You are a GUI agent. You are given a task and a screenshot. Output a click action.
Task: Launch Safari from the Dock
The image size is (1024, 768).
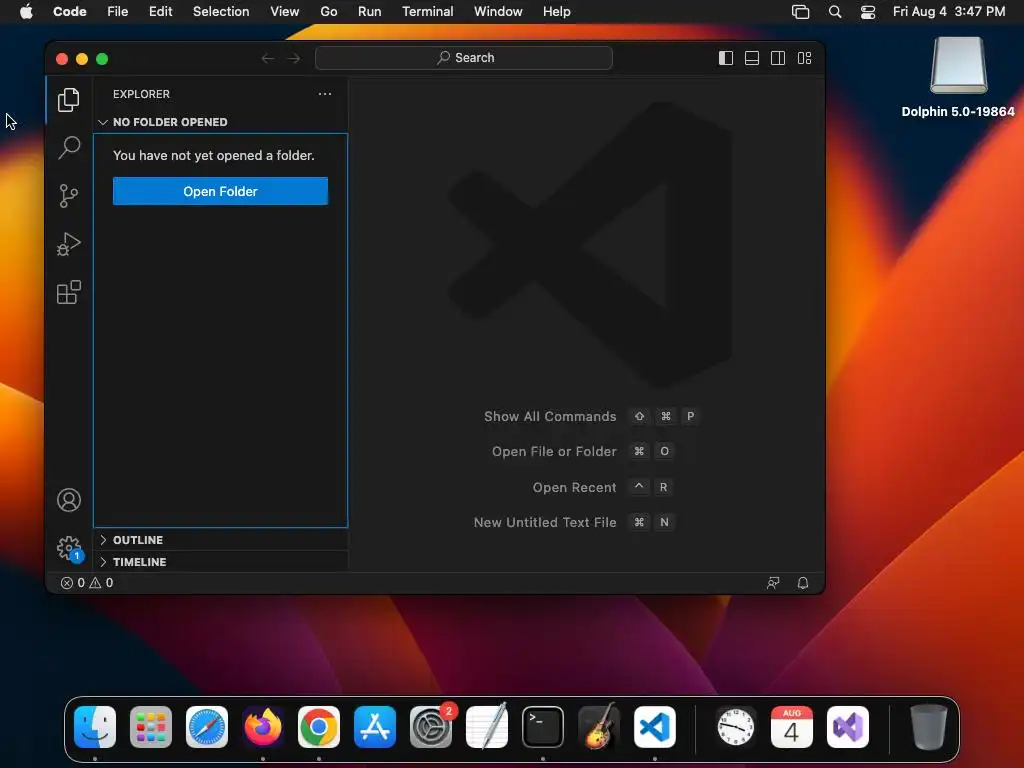207,727
